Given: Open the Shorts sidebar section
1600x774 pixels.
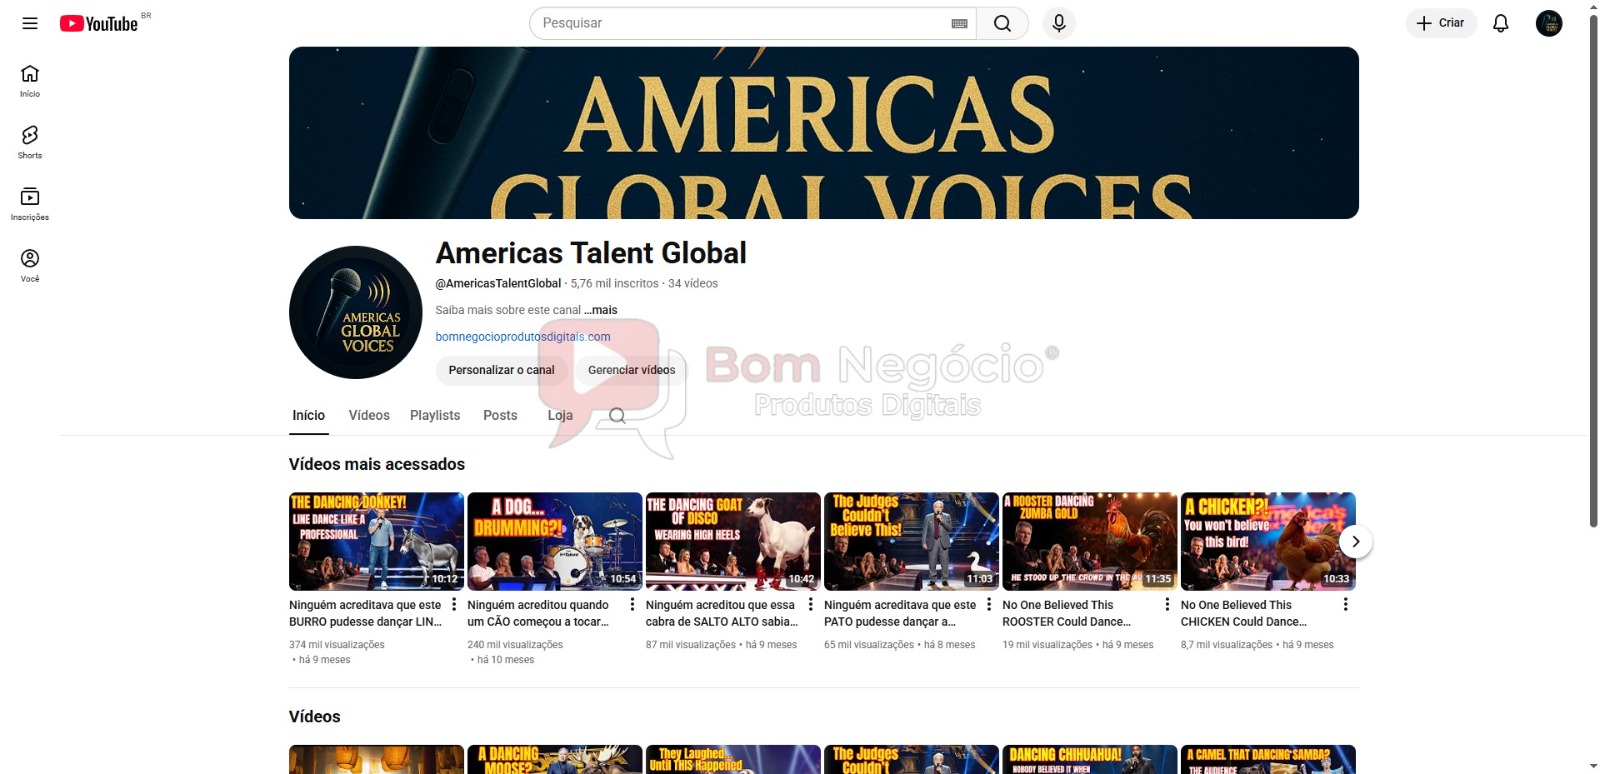Looking at the screenshot, I should 30,142.
